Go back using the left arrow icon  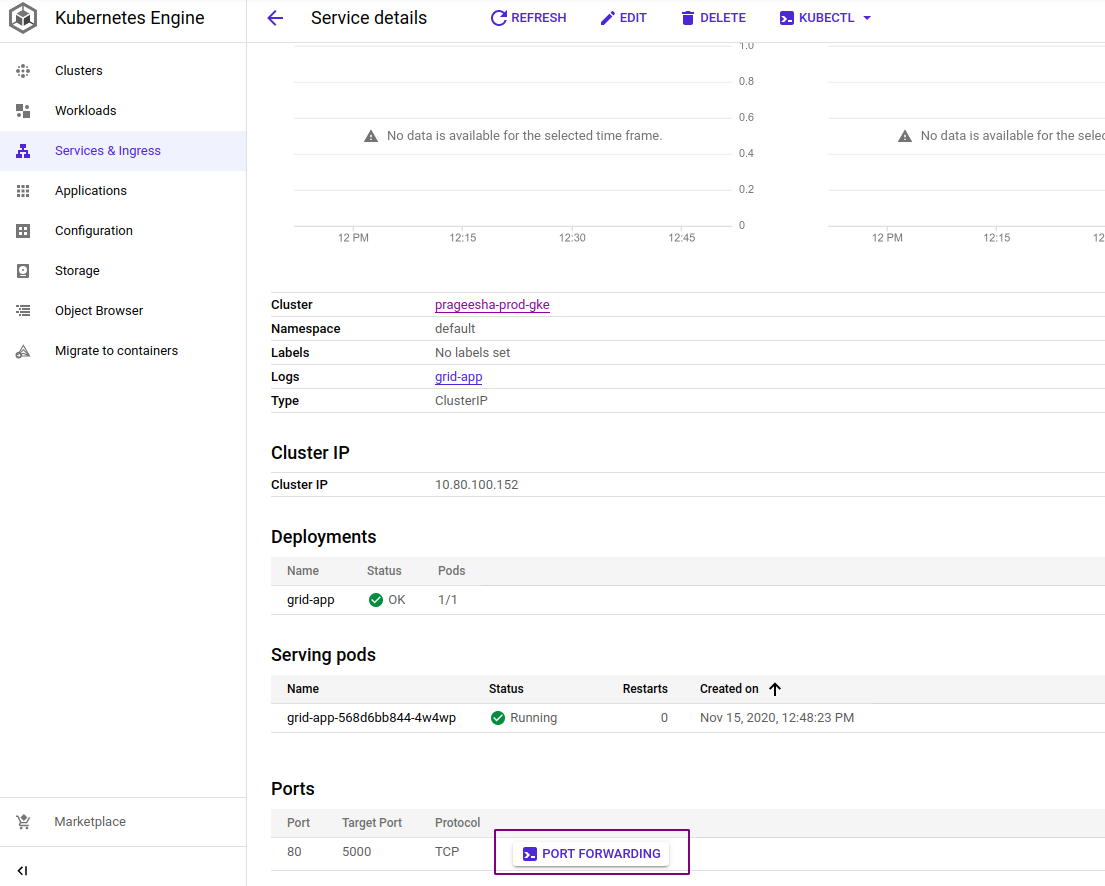[275, 18]
